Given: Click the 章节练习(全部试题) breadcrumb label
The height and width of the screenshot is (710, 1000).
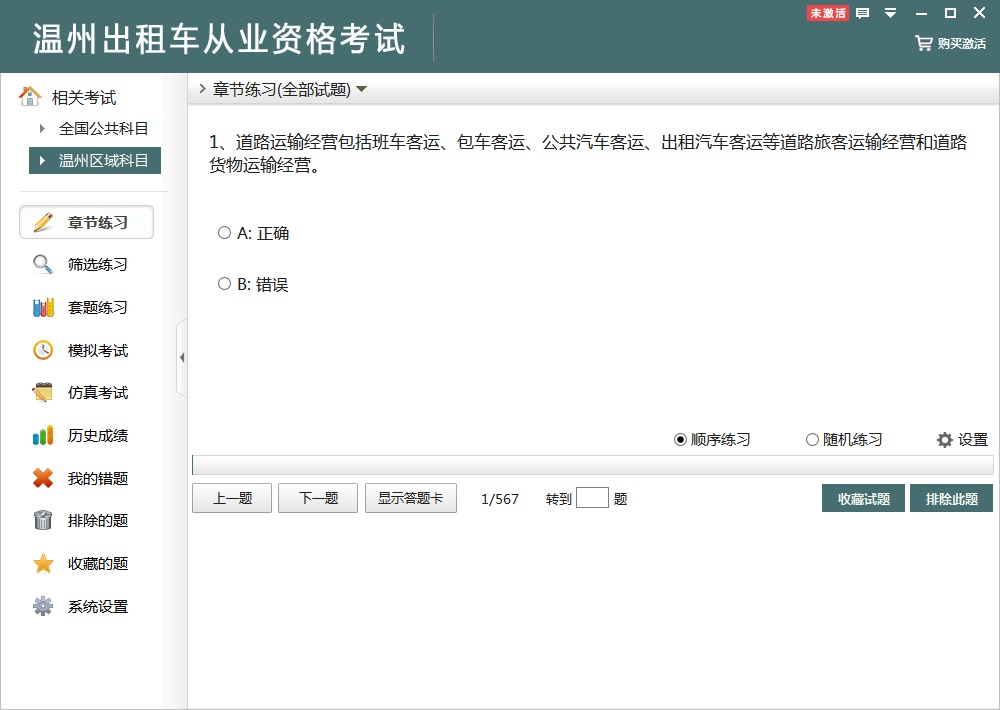Looking at the screenshot, I should tap(282, 89).
